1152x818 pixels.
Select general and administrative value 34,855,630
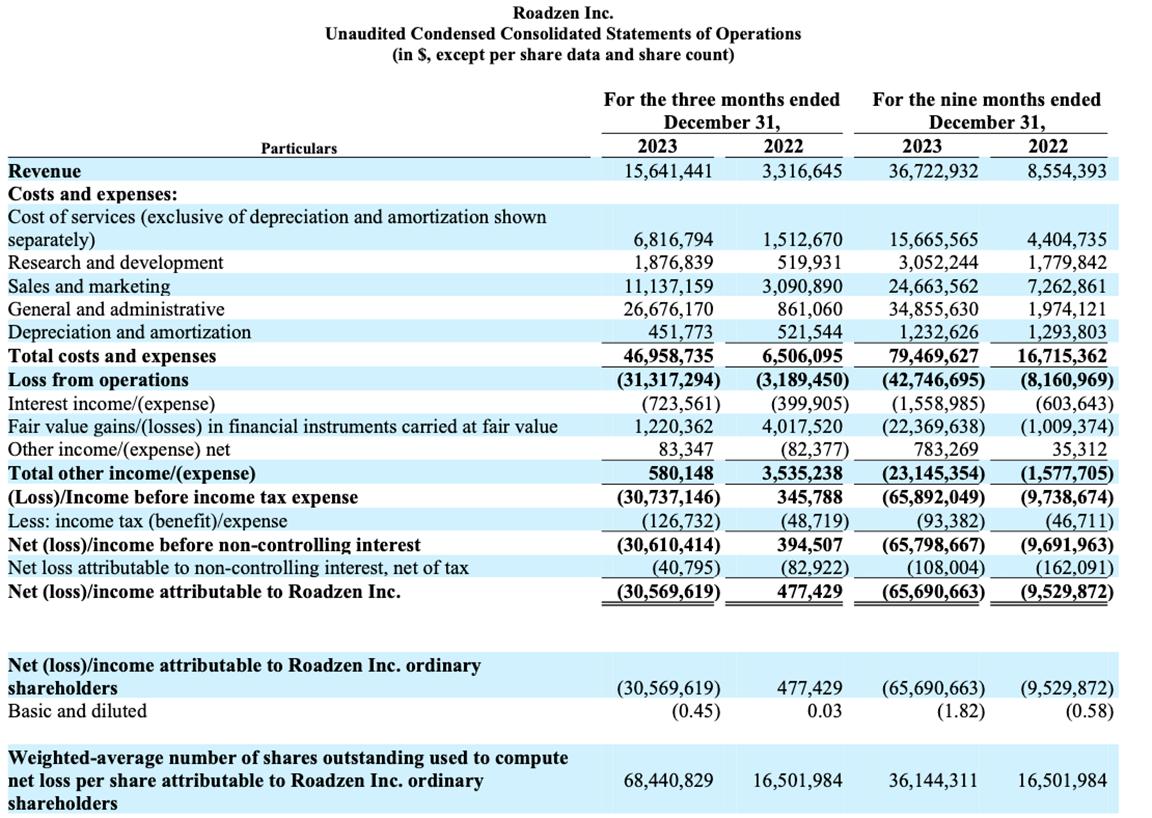click(934, 309)
